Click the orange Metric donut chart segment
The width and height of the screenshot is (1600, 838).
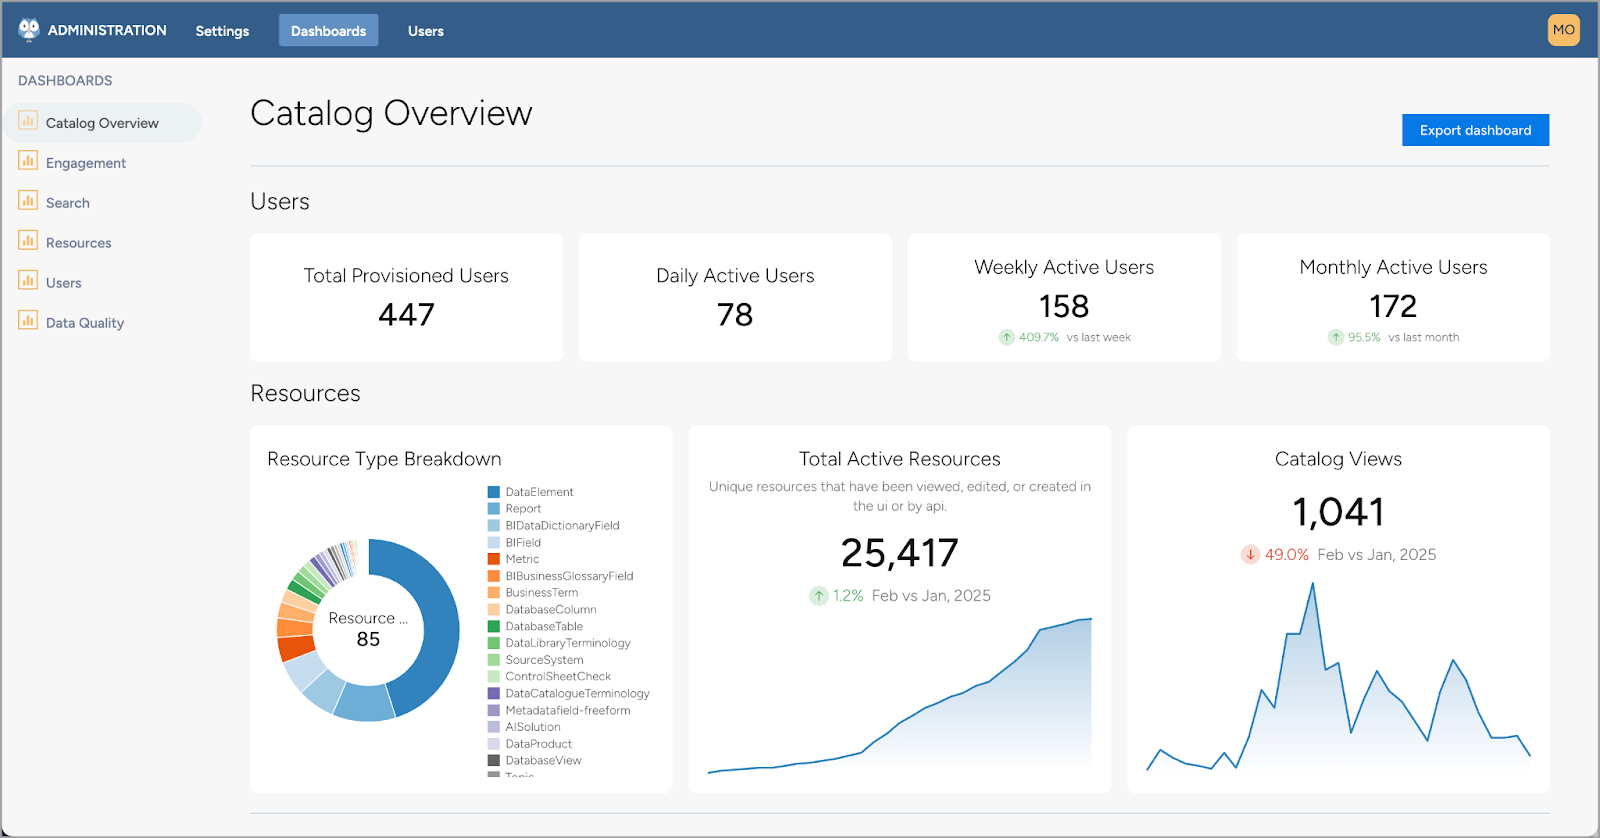click(x=296, y=647)
